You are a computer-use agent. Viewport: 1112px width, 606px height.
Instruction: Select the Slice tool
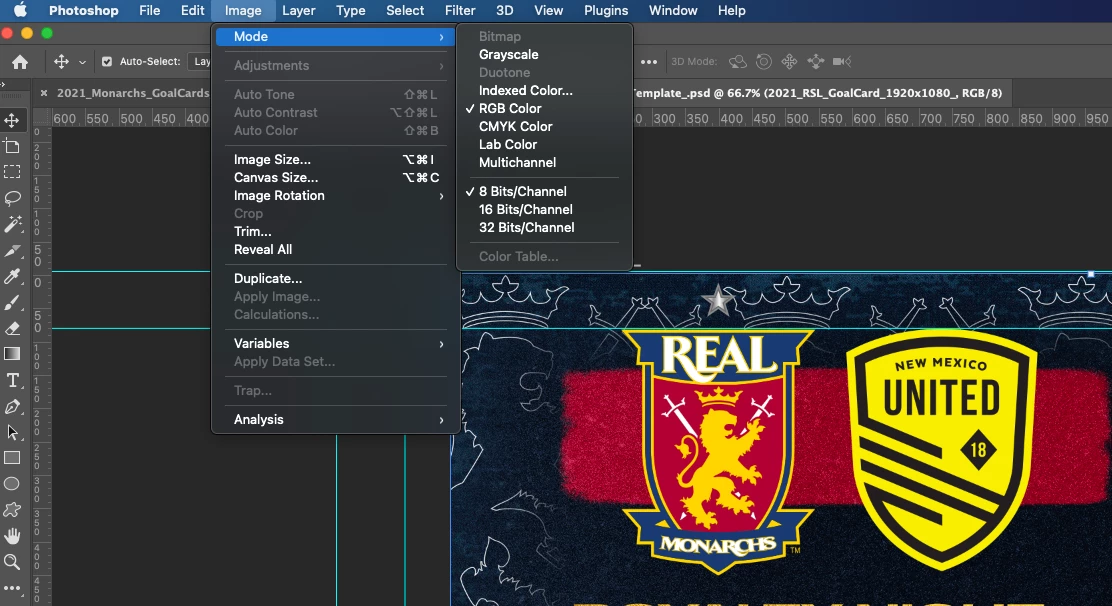tap(12, 250)
